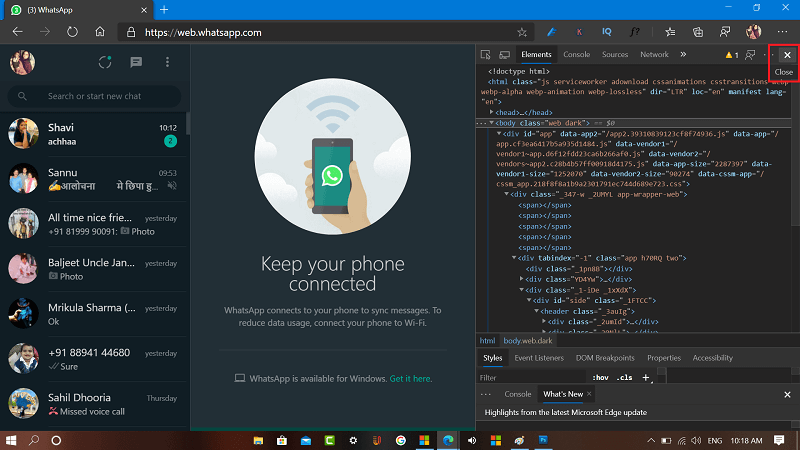Screen dimensions: 800x450
Task: Open chat with Sannu
Action: pyautogui.click(x=94, y=179)
